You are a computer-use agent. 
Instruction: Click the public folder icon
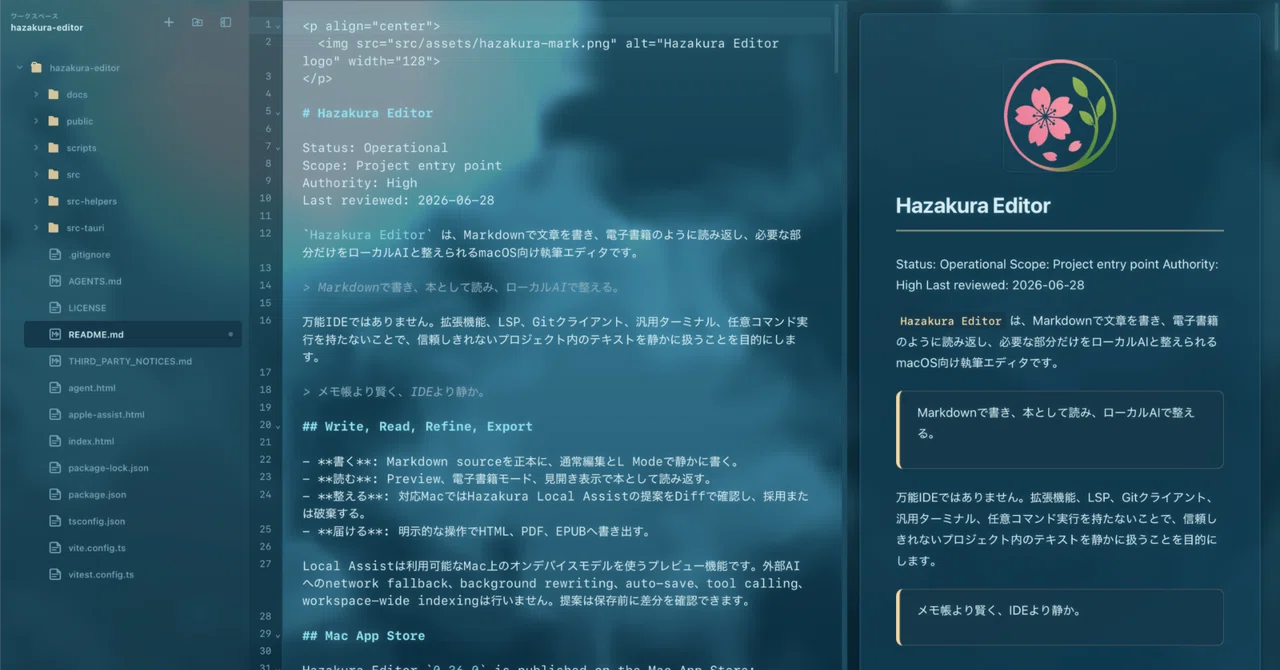pyautogui.click(x=53, y=121)
